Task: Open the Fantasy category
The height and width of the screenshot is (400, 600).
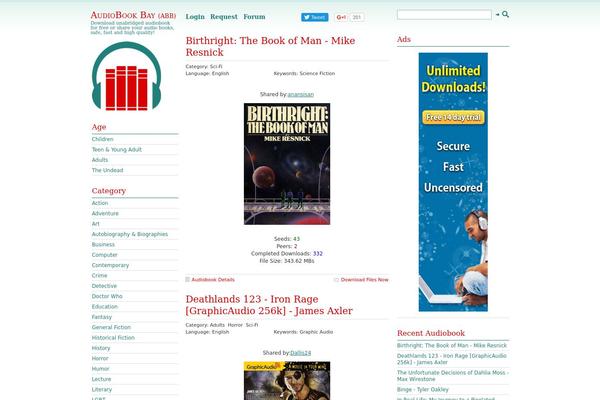Action: pos(102,317)
